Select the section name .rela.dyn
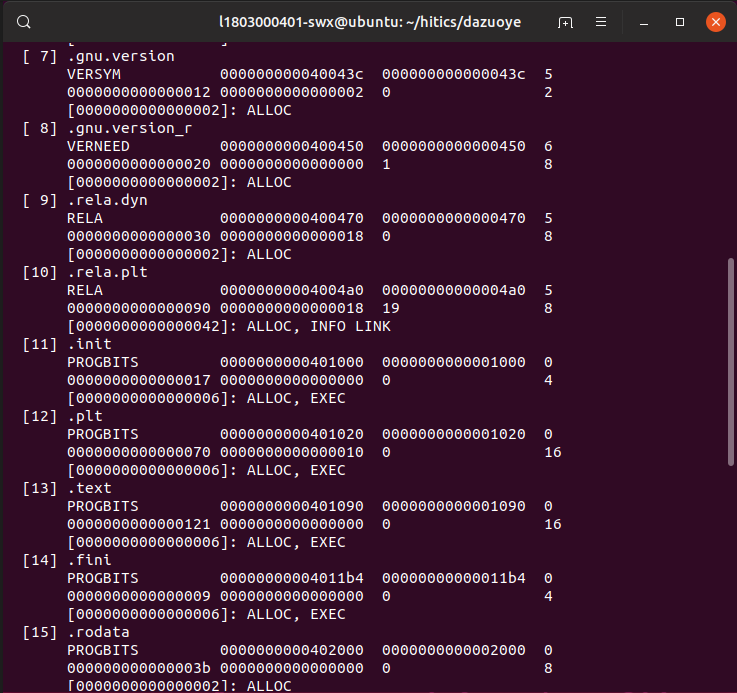The image size is (737, 693). (x=108, y=200)
